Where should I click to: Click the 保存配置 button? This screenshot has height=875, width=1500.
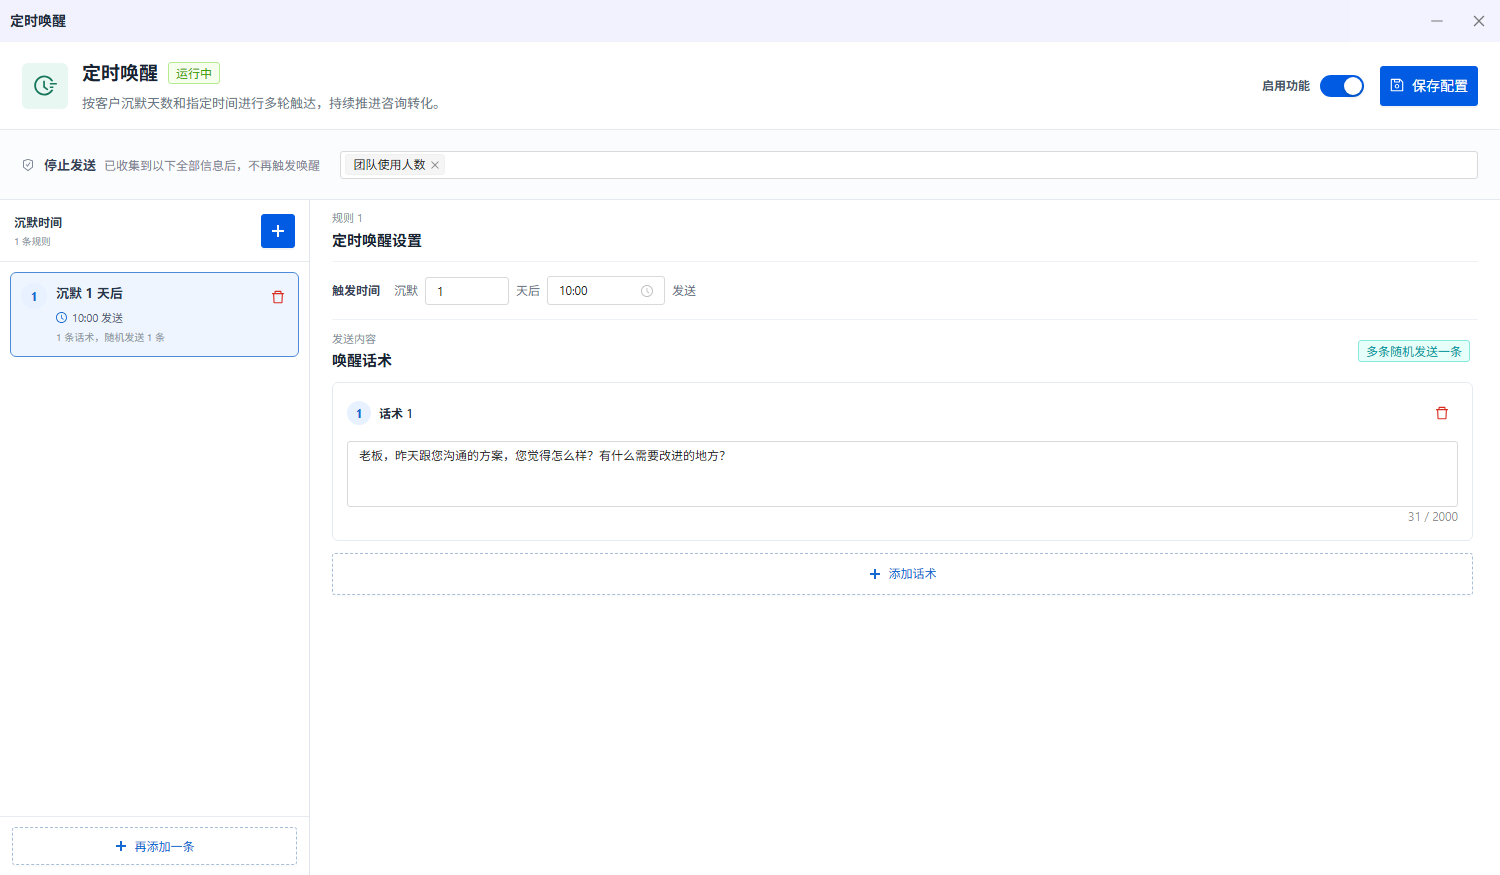[1428, 86]
